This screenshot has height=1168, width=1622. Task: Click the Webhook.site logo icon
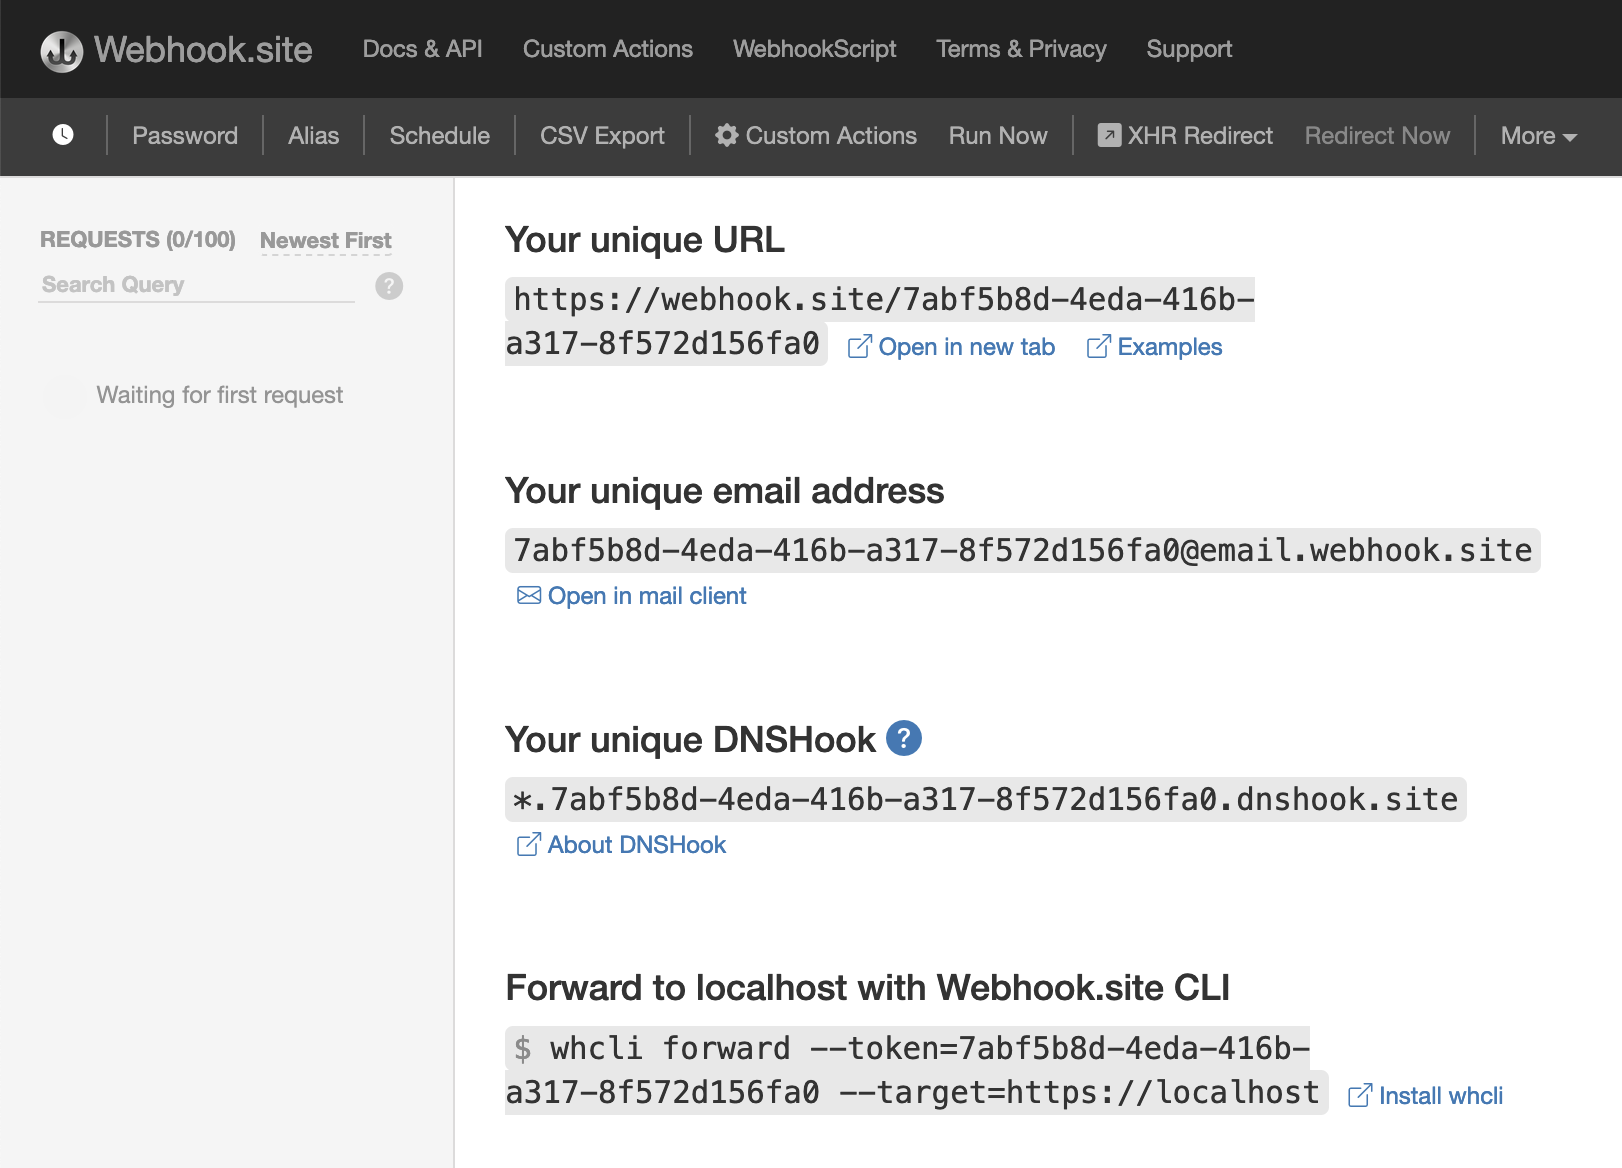pos(61,51)
